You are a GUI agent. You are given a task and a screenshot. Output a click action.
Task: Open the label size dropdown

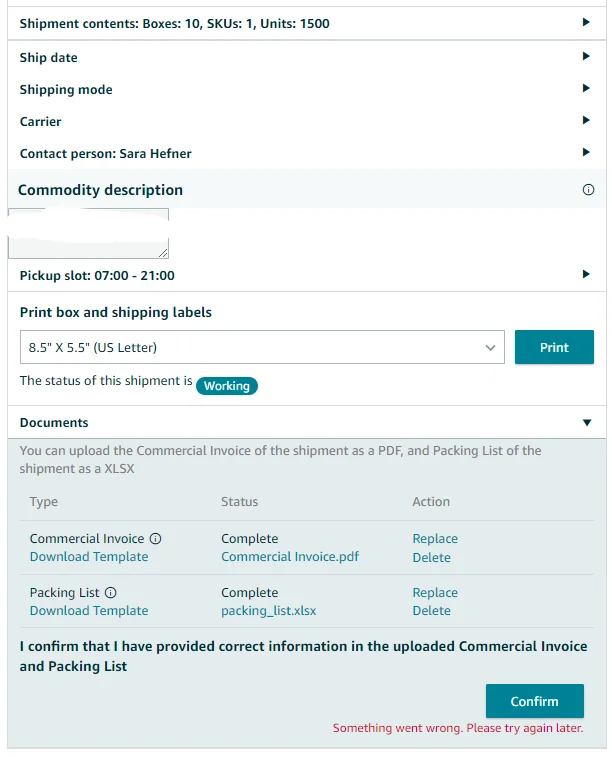[262, 347]
